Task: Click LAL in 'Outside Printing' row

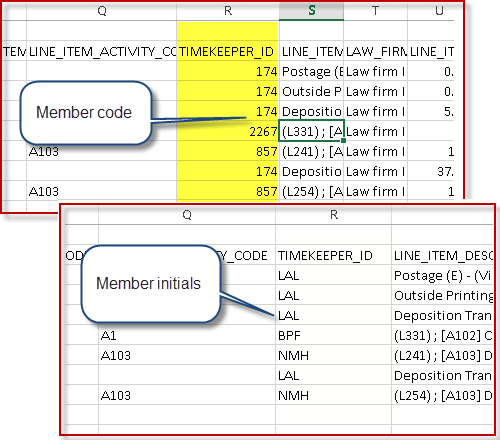Action: (x=334, y=295)
